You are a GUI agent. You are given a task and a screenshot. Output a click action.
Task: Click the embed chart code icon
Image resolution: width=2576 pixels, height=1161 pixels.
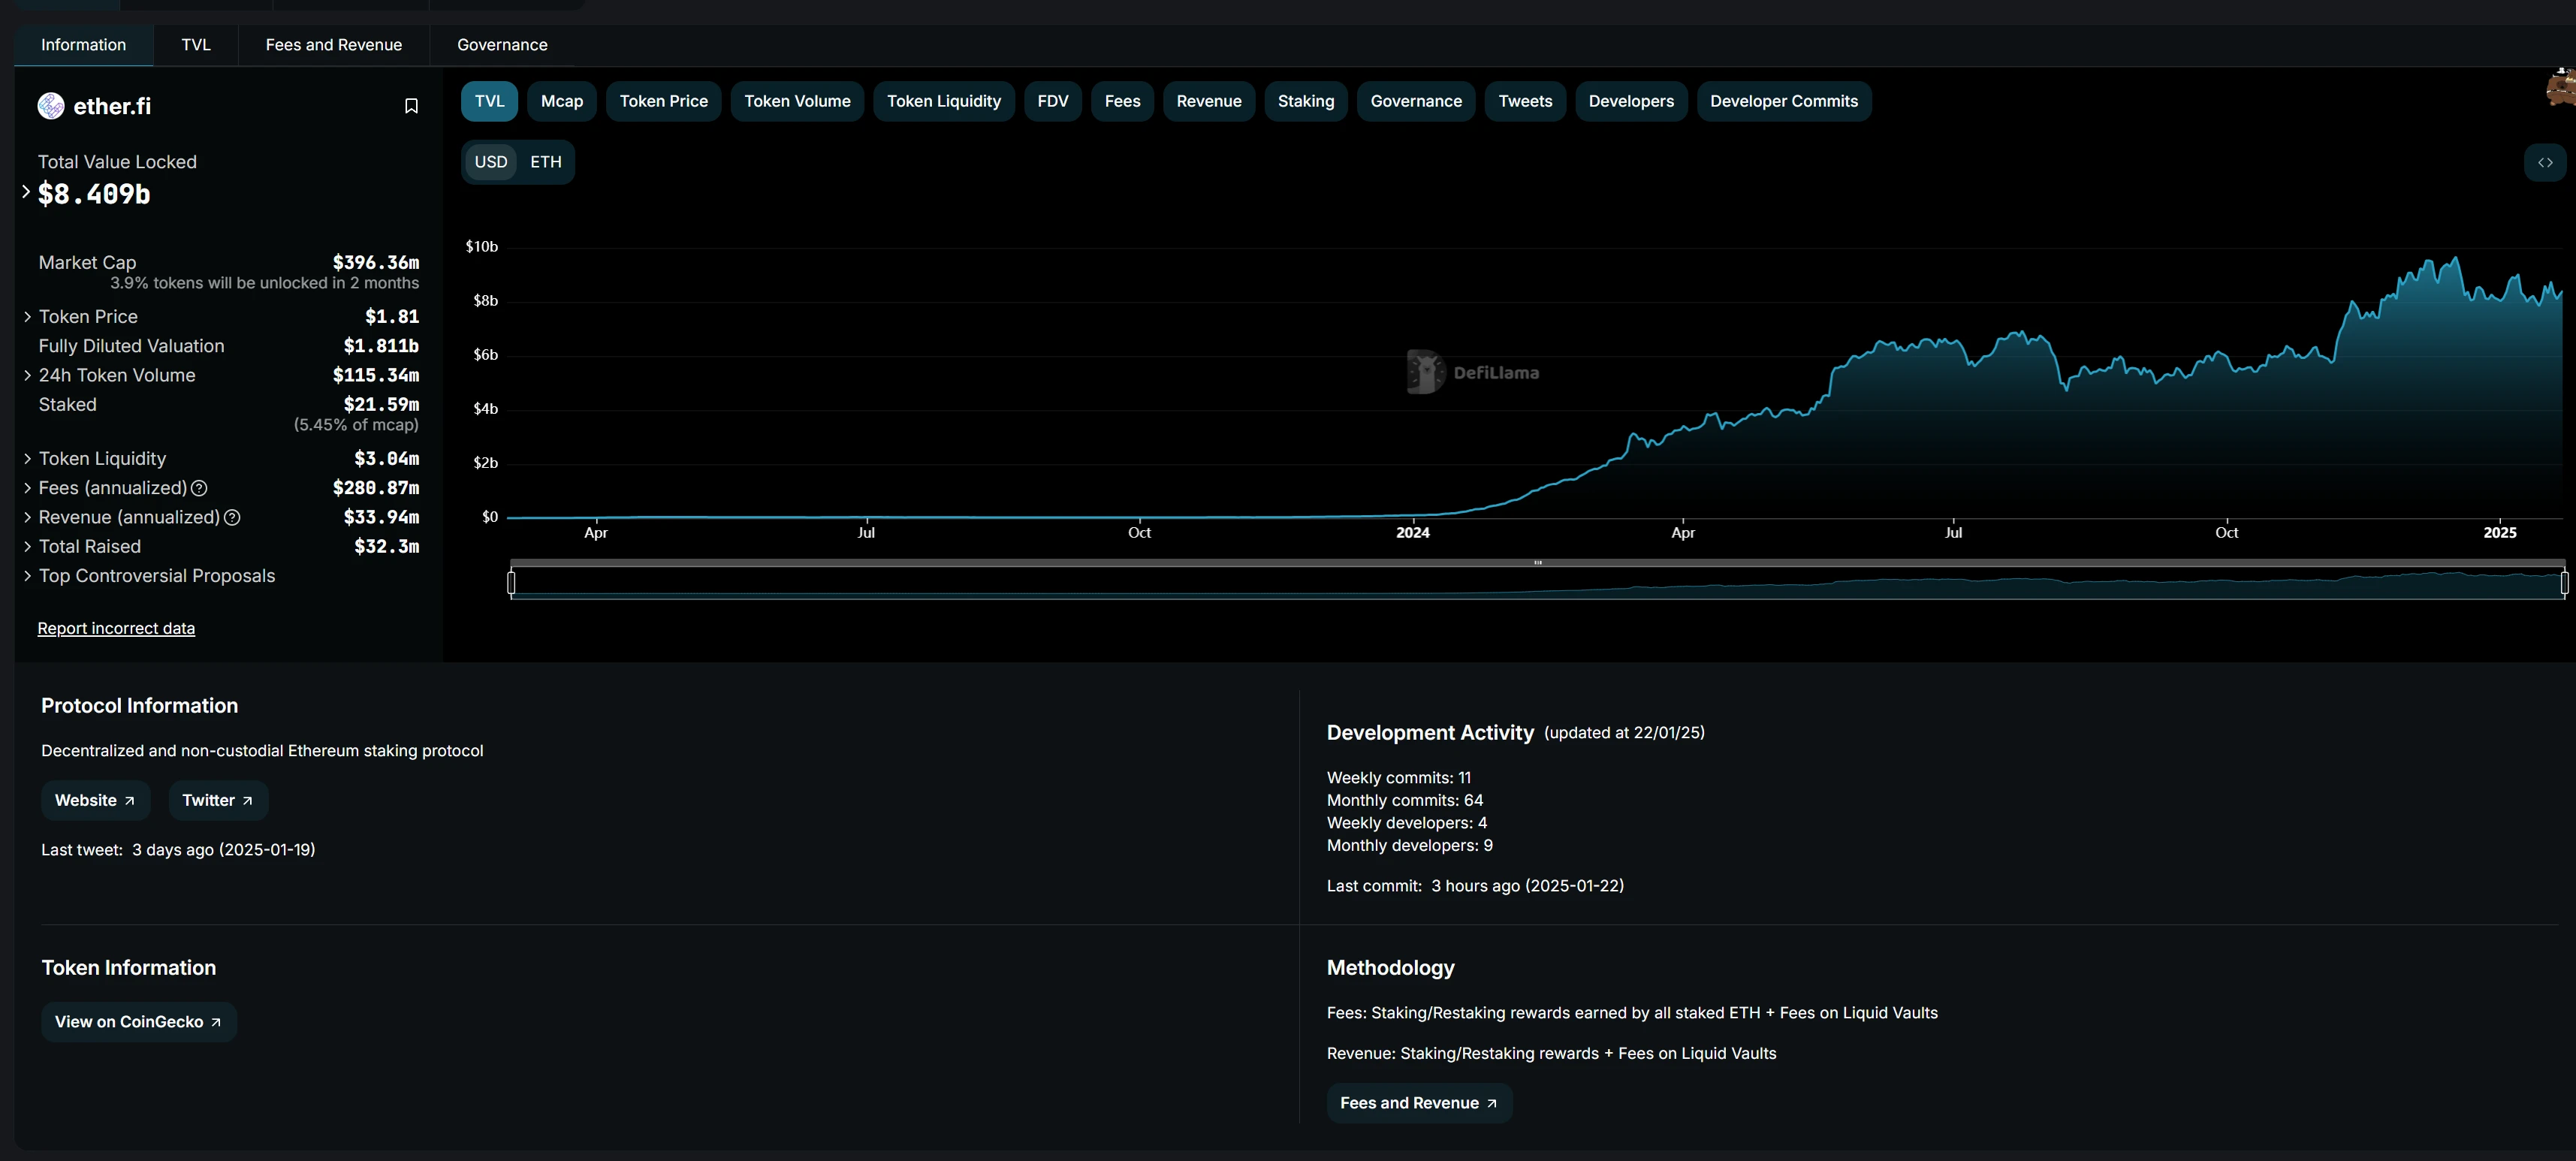click(2544, 163)
